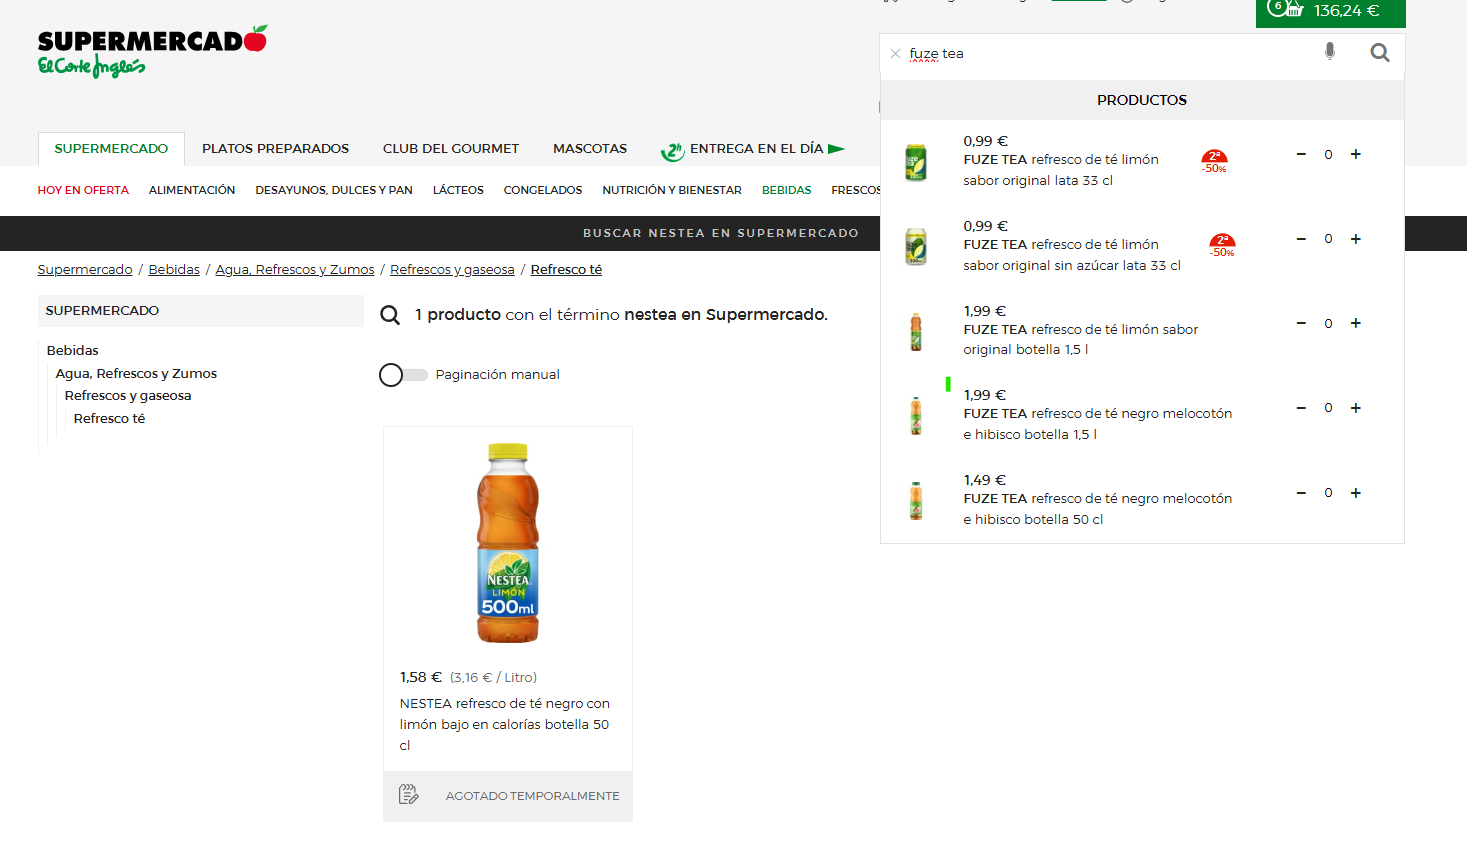Viewport: 1467px width, 852px height.
Task: Select Bebidas in sidebar category tree
Action: (x=73, y=351)
